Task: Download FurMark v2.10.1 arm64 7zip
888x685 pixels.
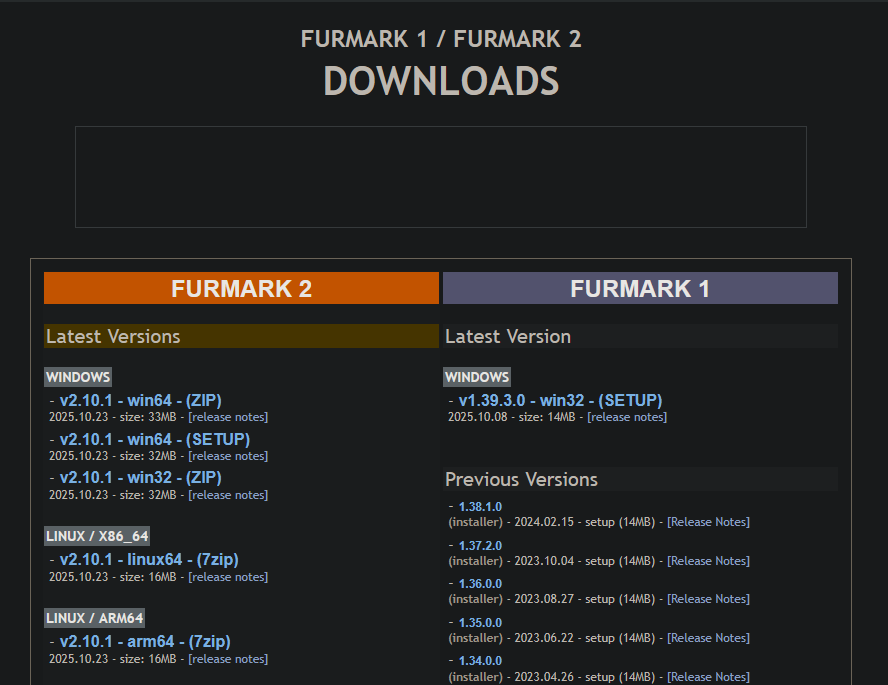Action: tap(145, 641)
